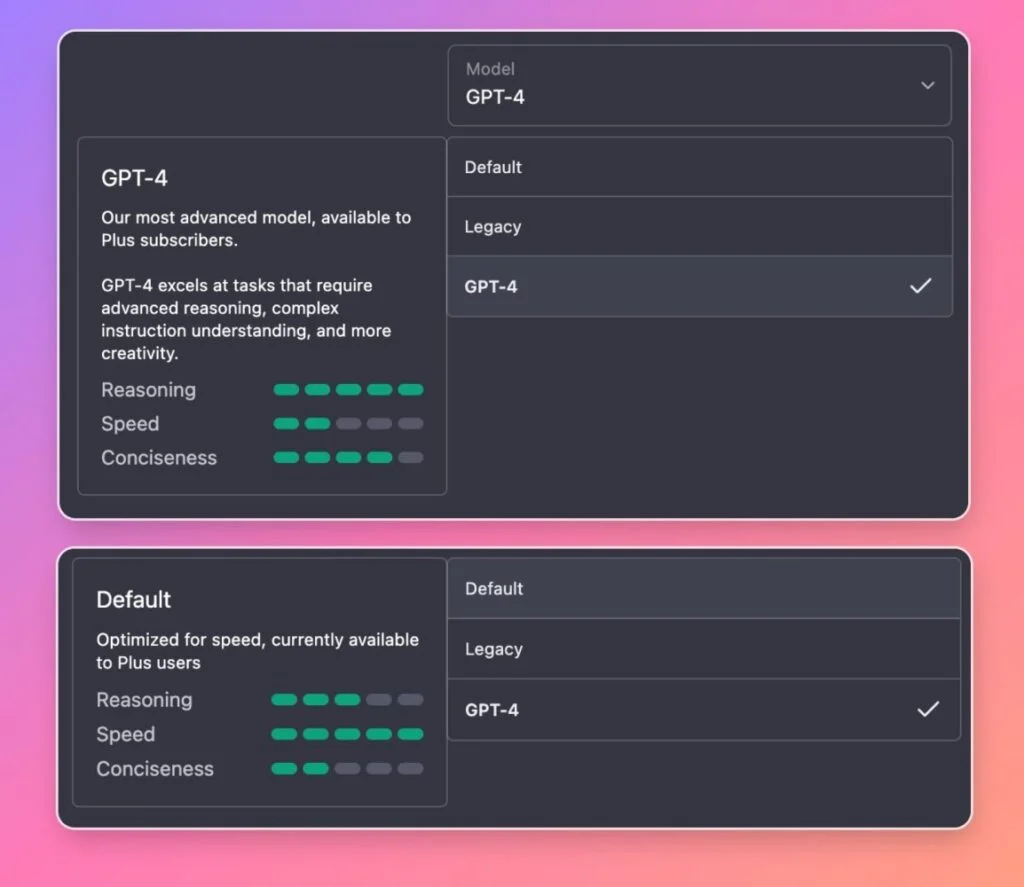Click 'GPT-4 excels at tasks' paragraph
This screenshot has height=887, width=1024.
pos(246,319)
